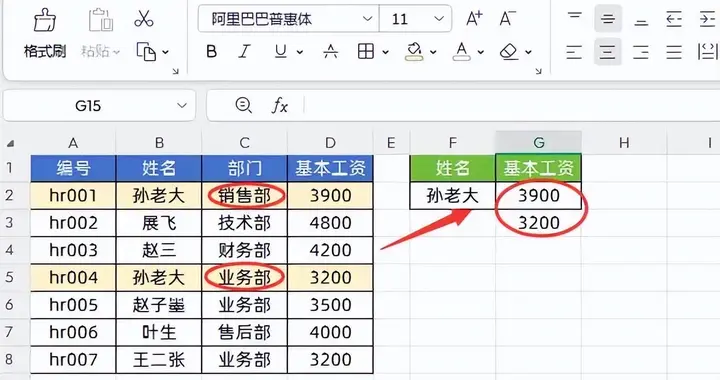Click the Clear eraser icon
This screenshot has height=380, width=720.
[x=509, y=51]
